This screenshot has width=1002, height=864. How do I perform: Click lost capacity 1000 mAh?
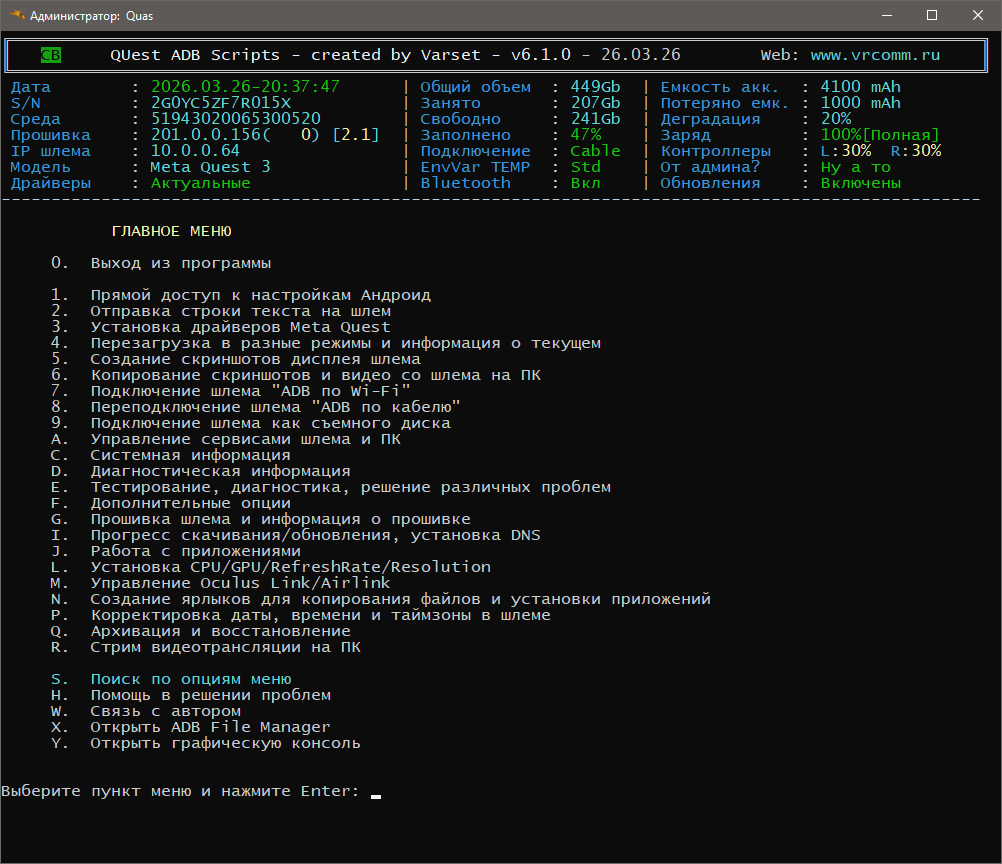(861, 102)
